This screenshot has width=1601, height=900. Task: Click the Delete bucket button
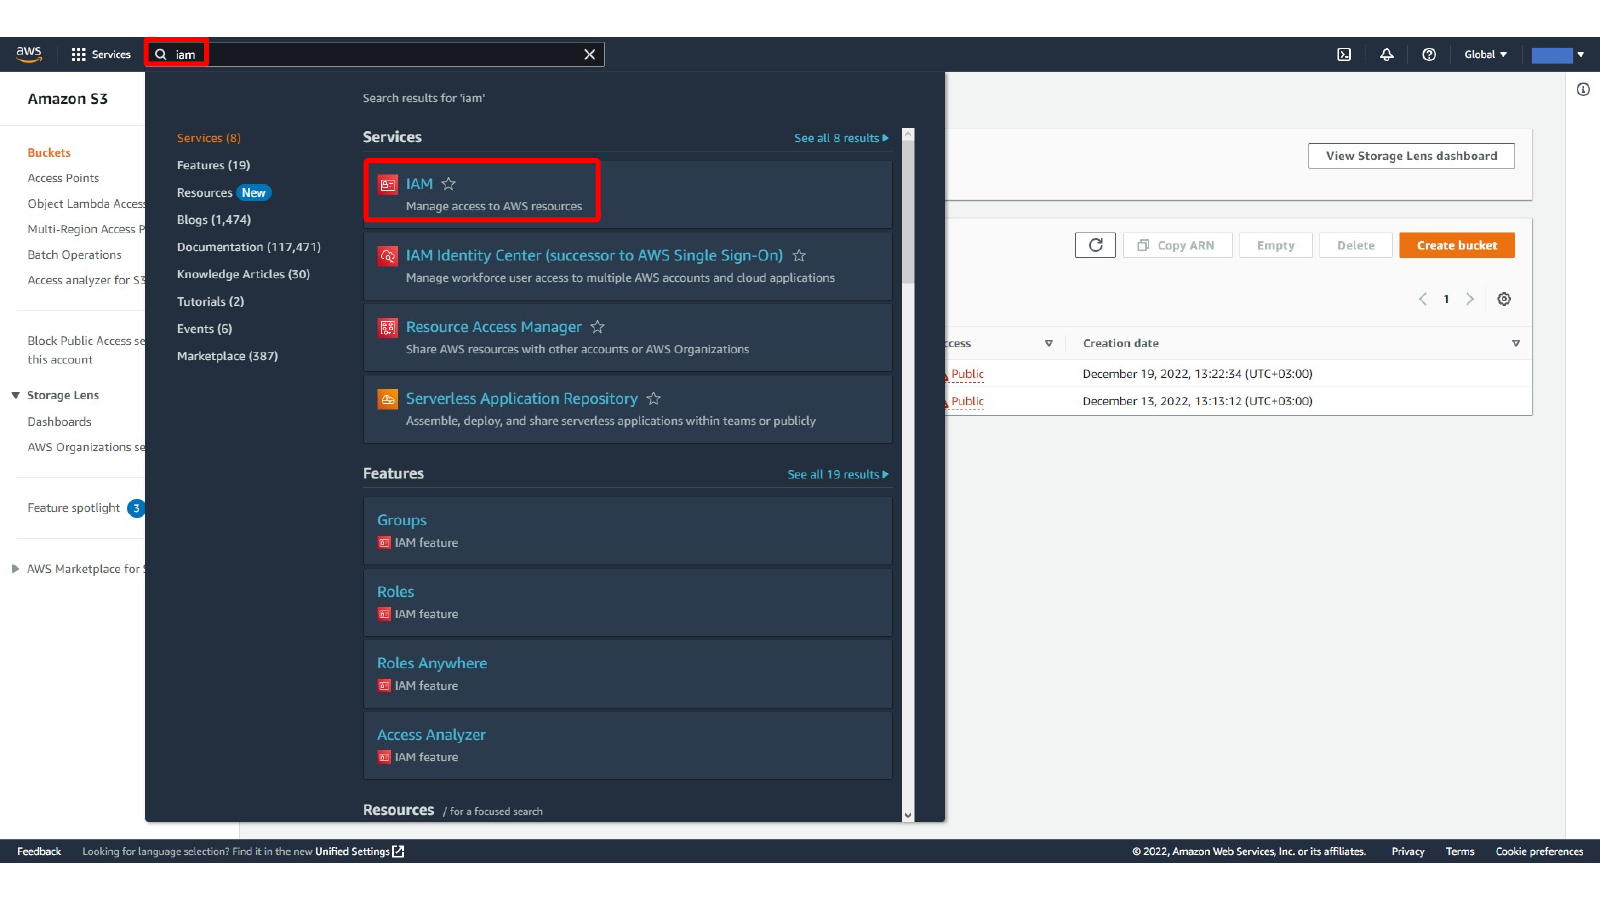pos(1356,245)
